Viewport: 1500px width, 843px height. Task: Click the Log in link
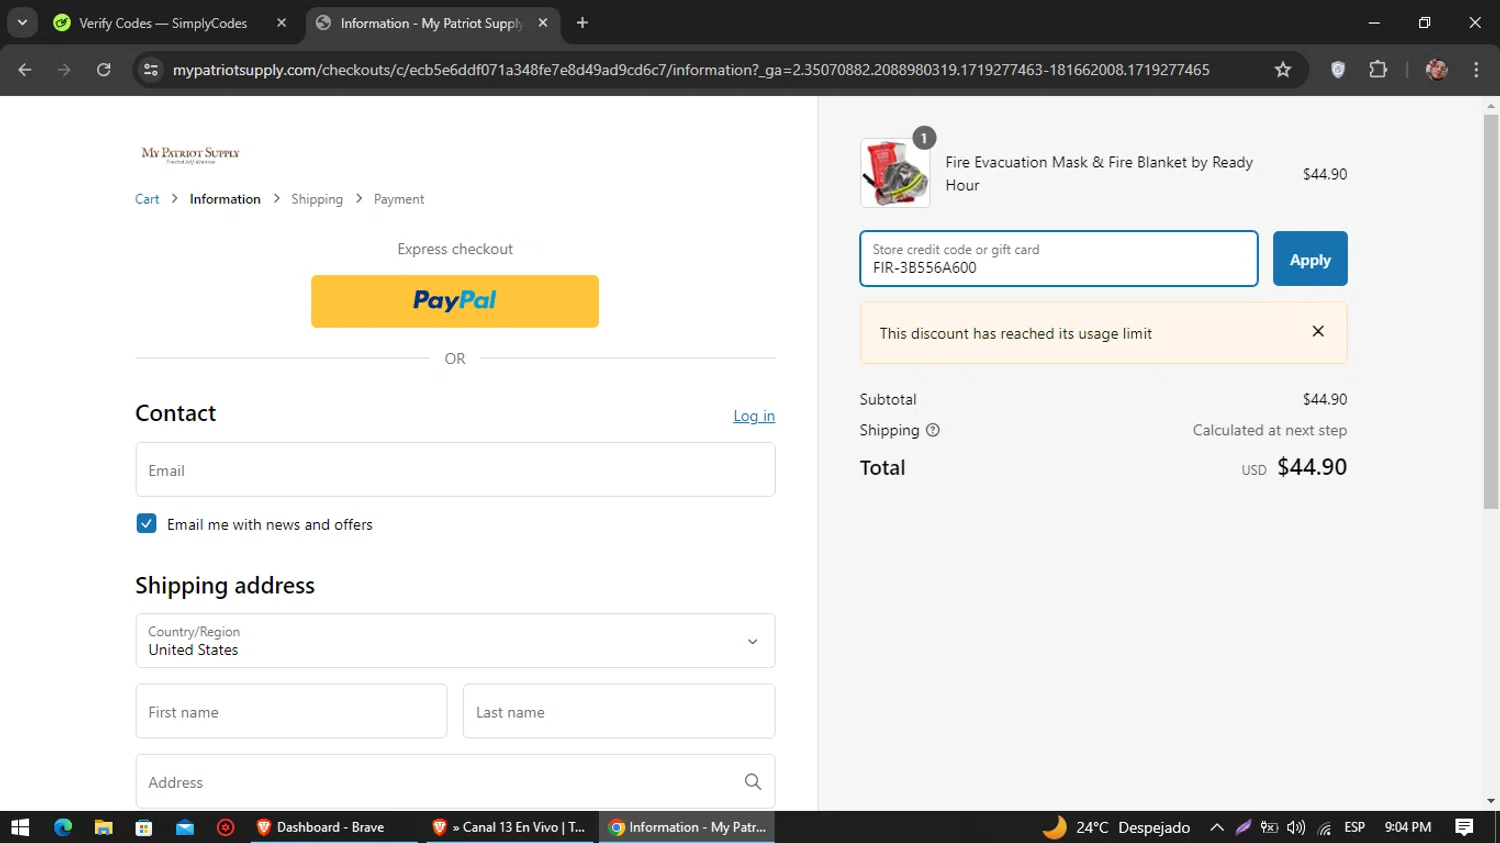click(x=754, y=416)
